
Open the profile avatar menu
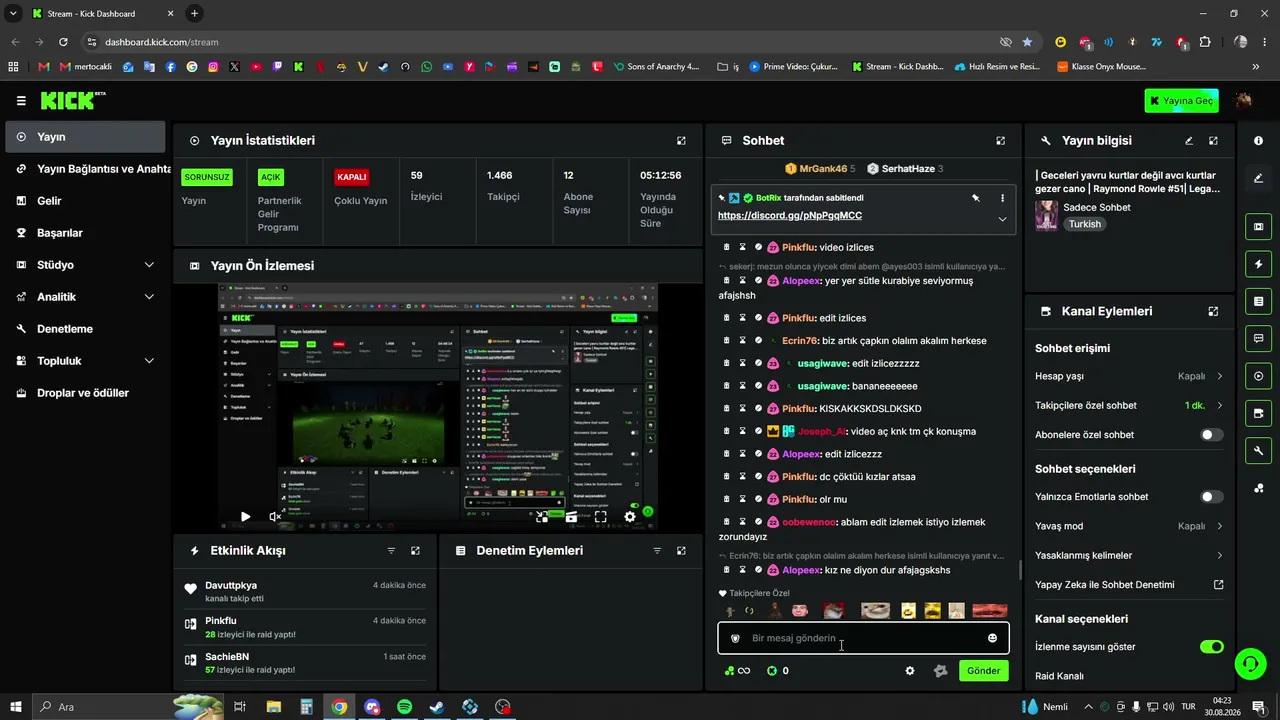point(1244,101)
